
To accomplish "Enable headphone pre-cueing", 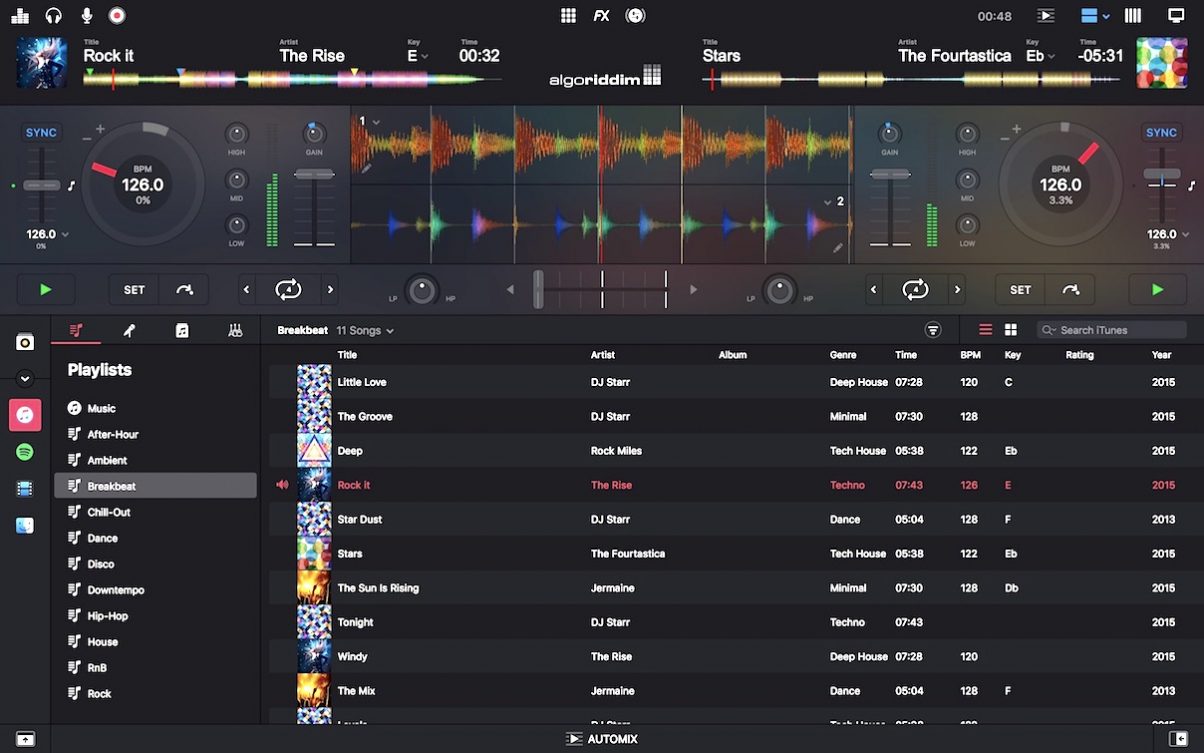I will point(53,15).
